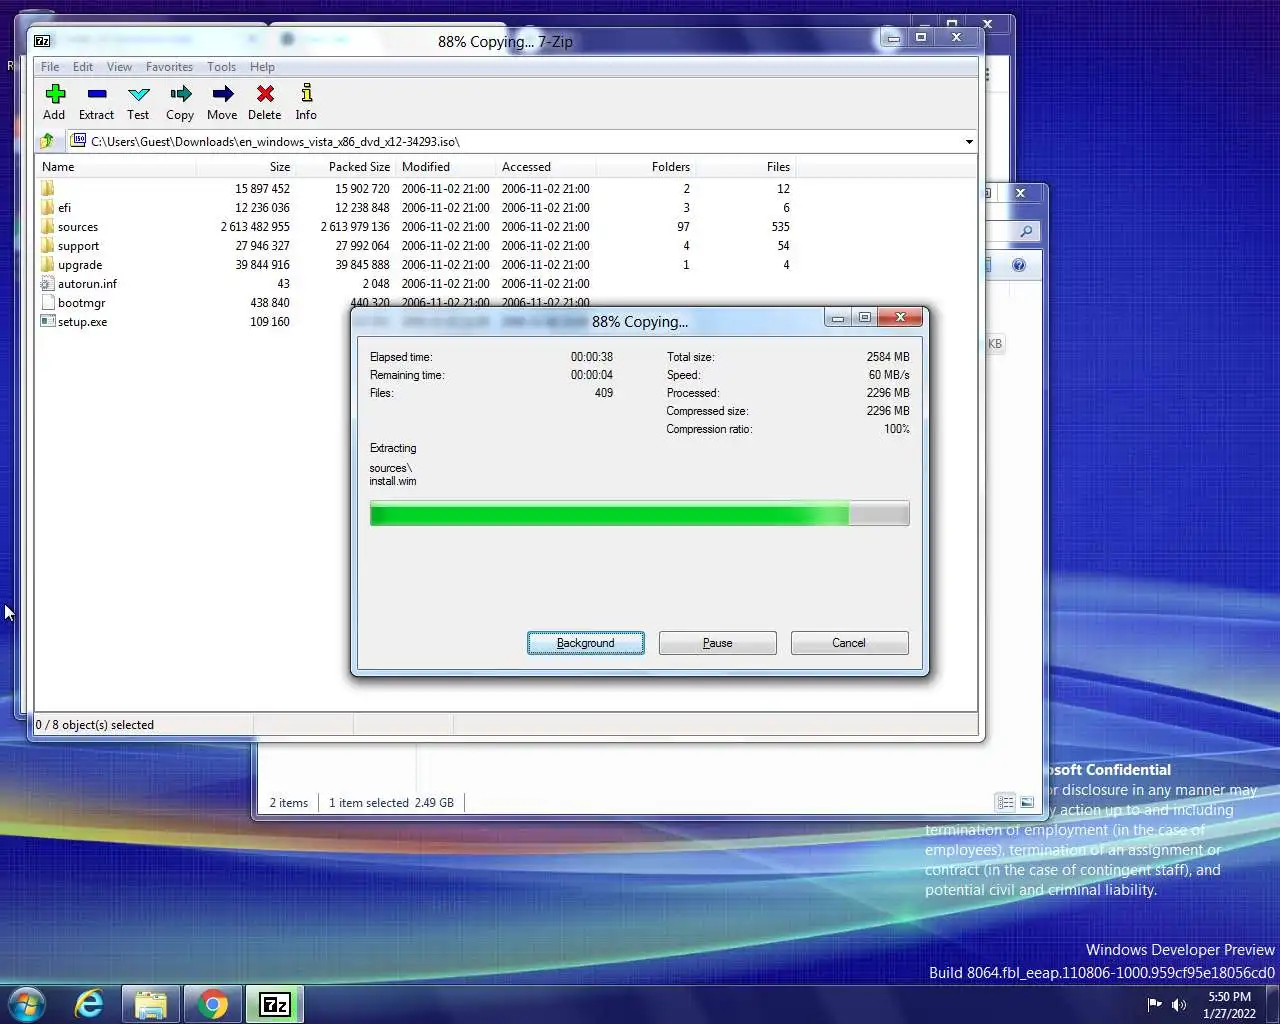This screenshot has width=1280, height=1024.
Task: Click the Delete toolbar icon
Action: [x=265, y=94]
